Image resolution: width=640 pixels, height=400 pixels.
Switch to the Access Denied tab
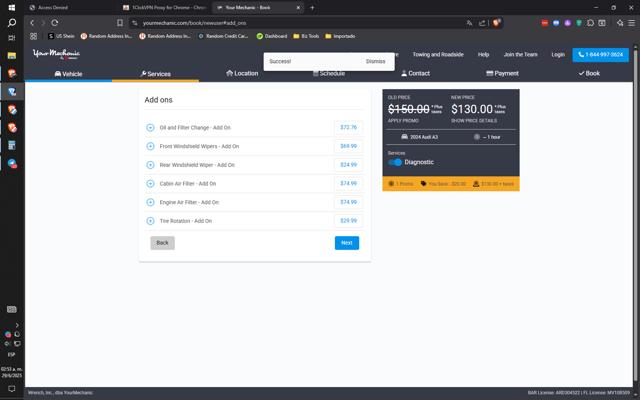click(69, 7)
